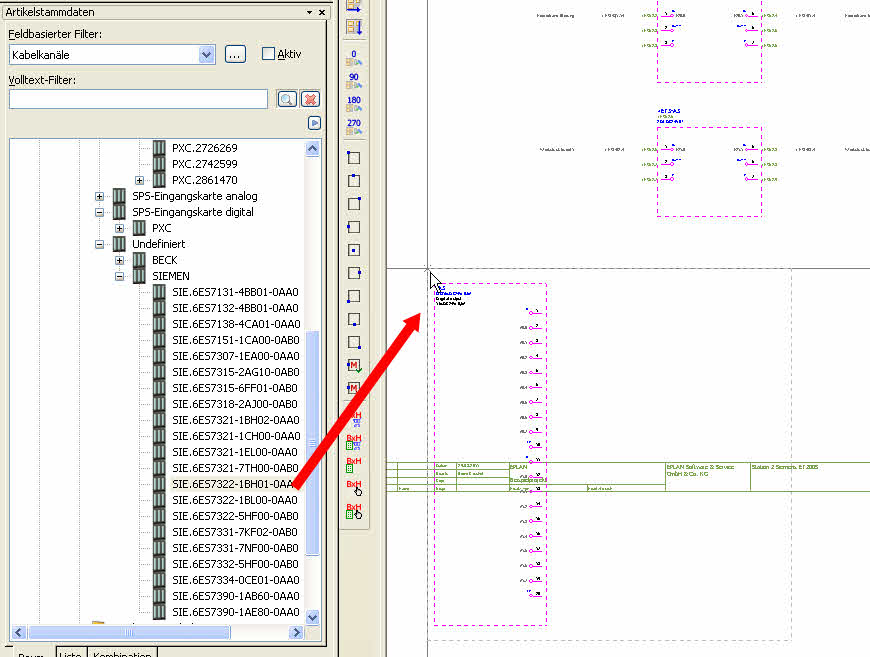Select article SIE.6ES7318-2AJ00-0AB0
The height and width of the screenshot is (657, 870).
(235, 405)
